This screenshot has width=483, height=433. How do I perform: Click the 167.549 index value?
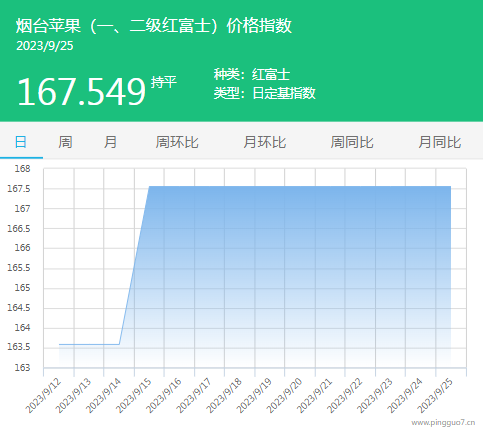(81, 91)
